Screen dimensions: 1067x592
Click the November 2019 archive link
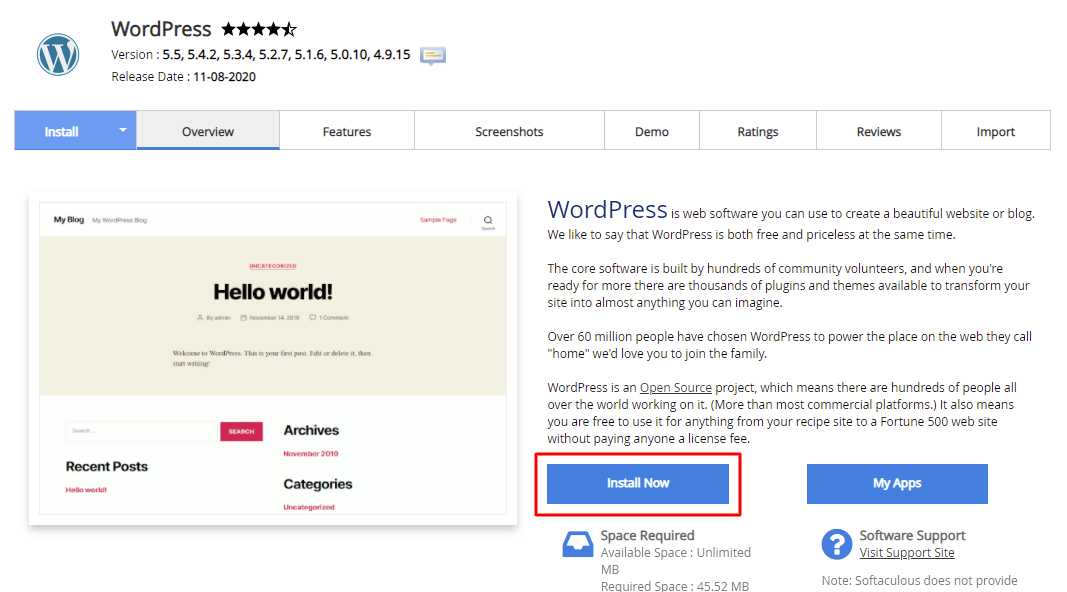[311, 453]
